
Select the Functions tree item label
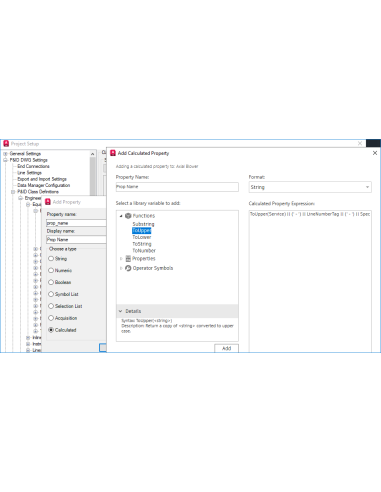144,216
